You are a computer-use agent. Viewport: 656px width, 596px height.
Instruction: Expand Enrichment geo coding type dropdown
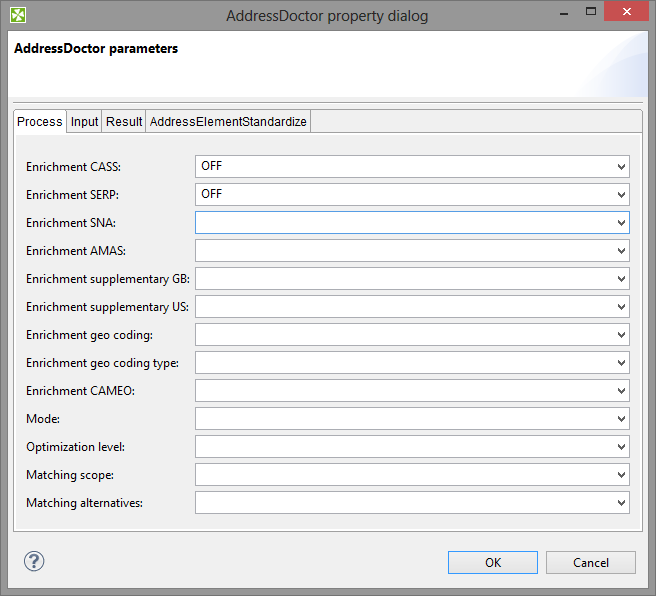pyautogui.click(x=621, y=362)
